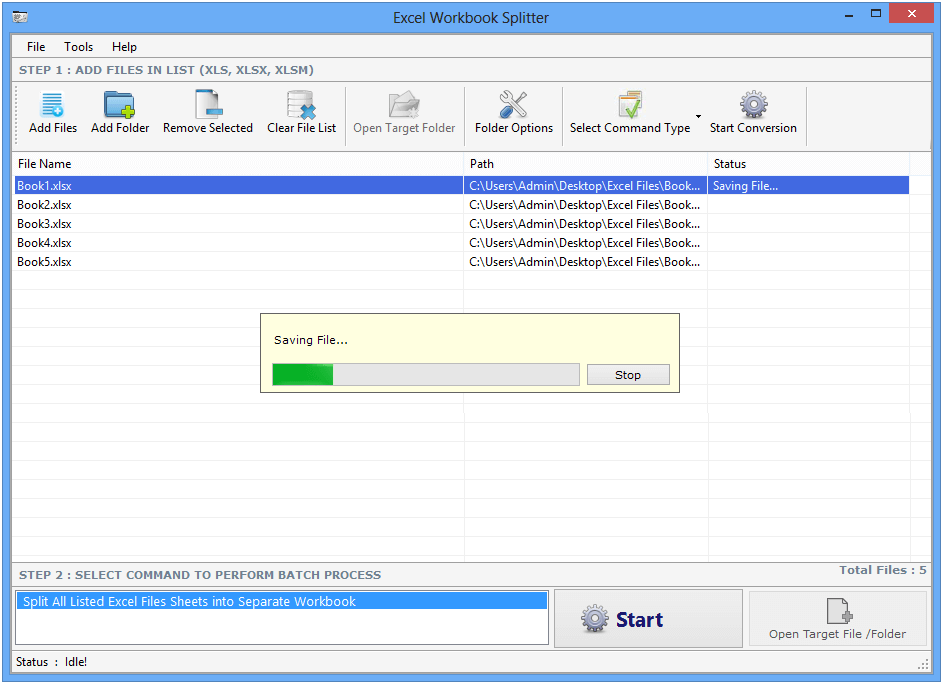
Task: Click the Status column header
Action: 809,164
